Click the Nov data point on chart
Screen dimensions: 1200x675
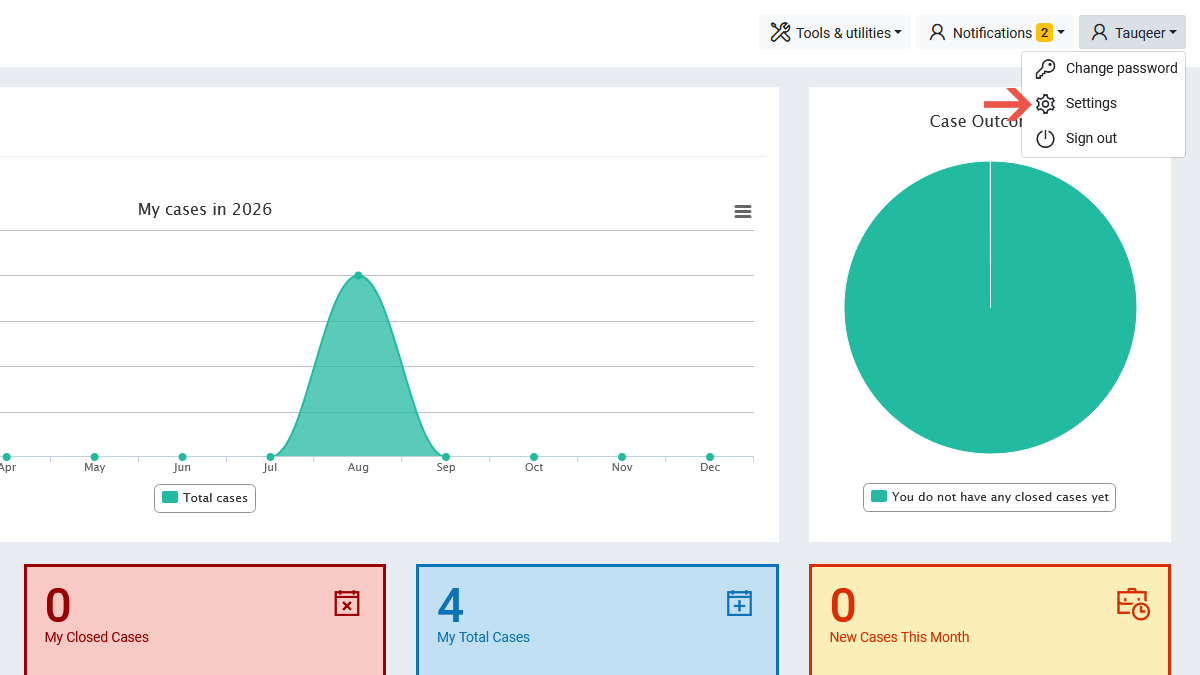(x=622, y=457)
